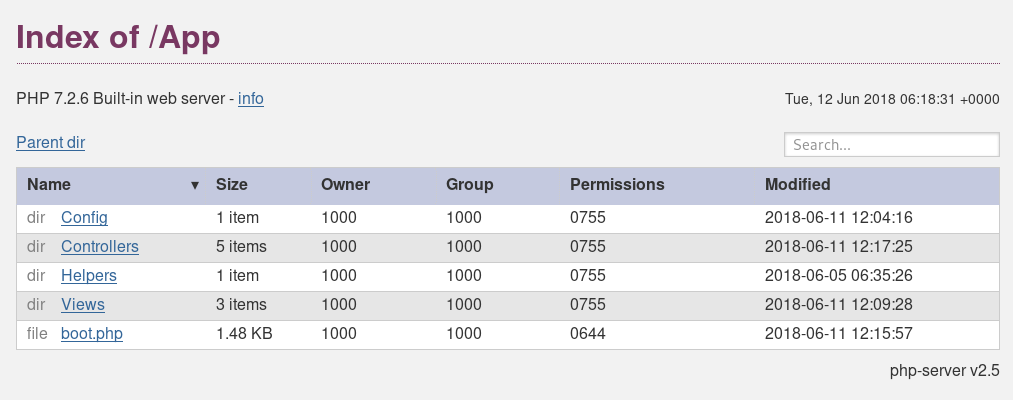Select the boot.php modified date cell

[838, 333]
